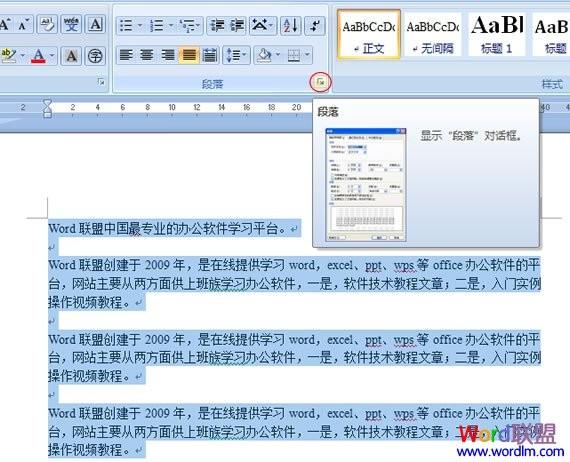The height and width of the screenshot is (462, 570).
Task: Center align the paragraph
Action: click(147, 55)
